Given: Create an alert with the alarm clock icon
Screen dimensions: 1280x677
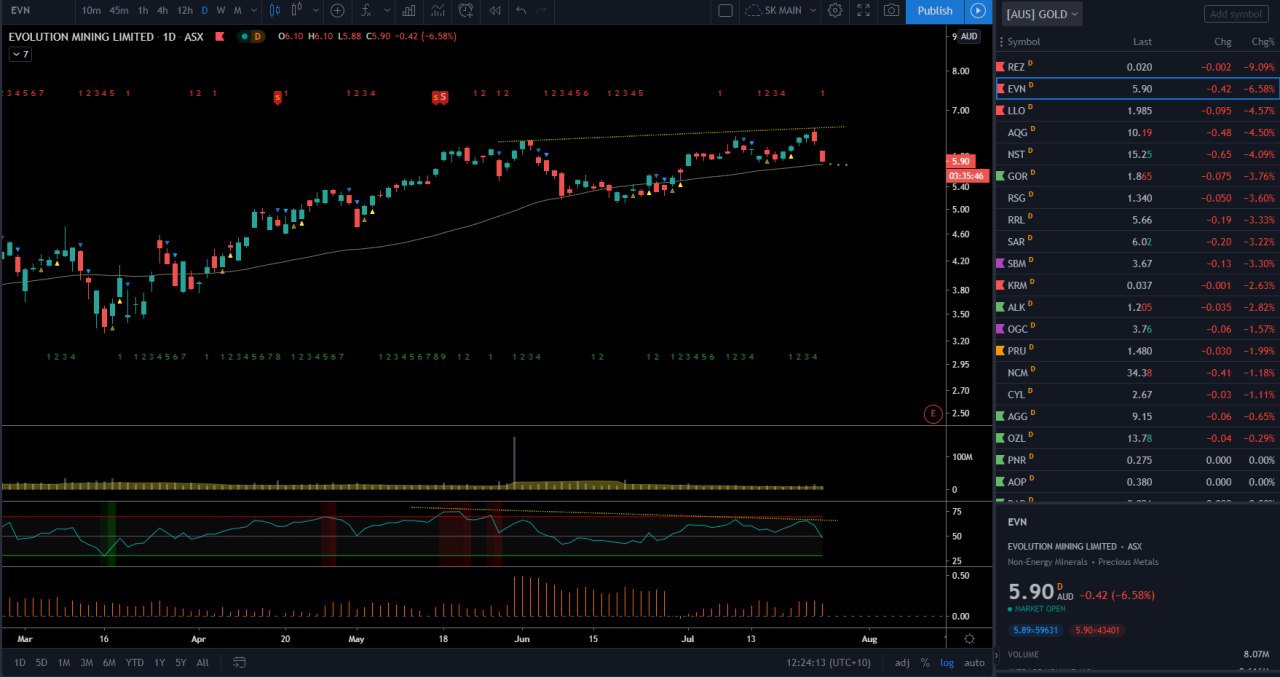Looking at the screenshot, I should 466,10.
